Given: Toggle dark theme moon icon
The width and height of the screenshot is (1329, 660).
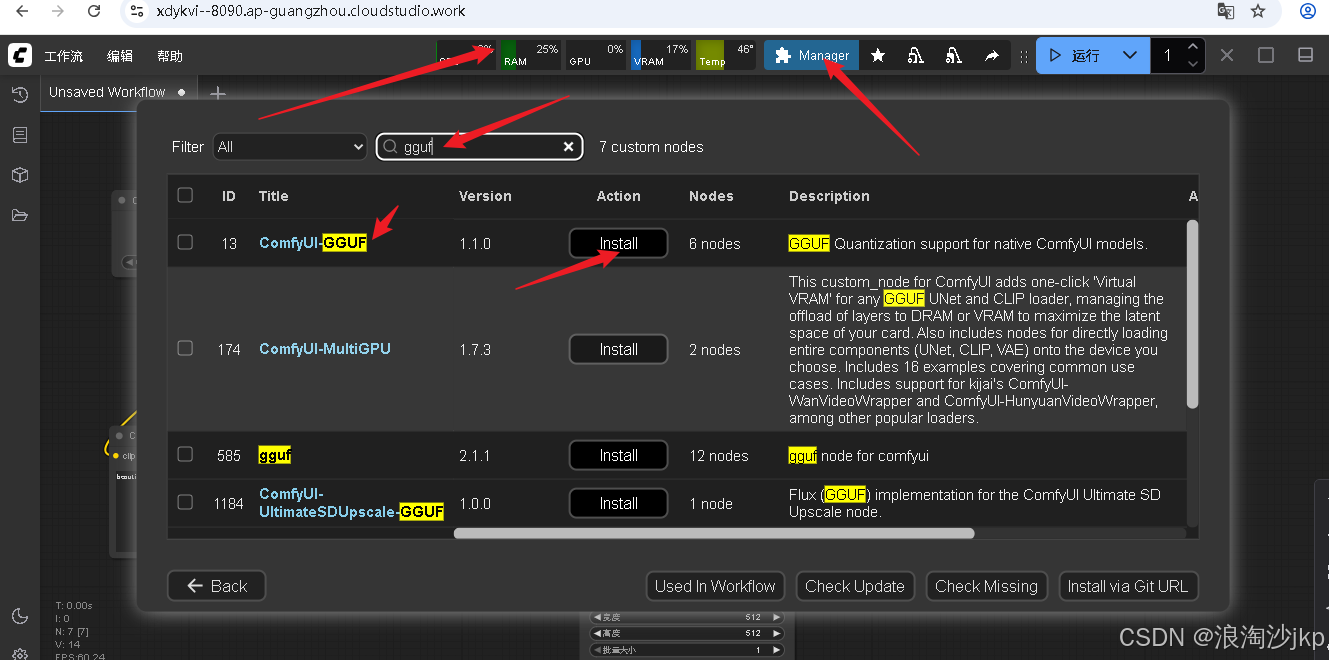Looking at the screenshot, I should (x=19, y=616).
